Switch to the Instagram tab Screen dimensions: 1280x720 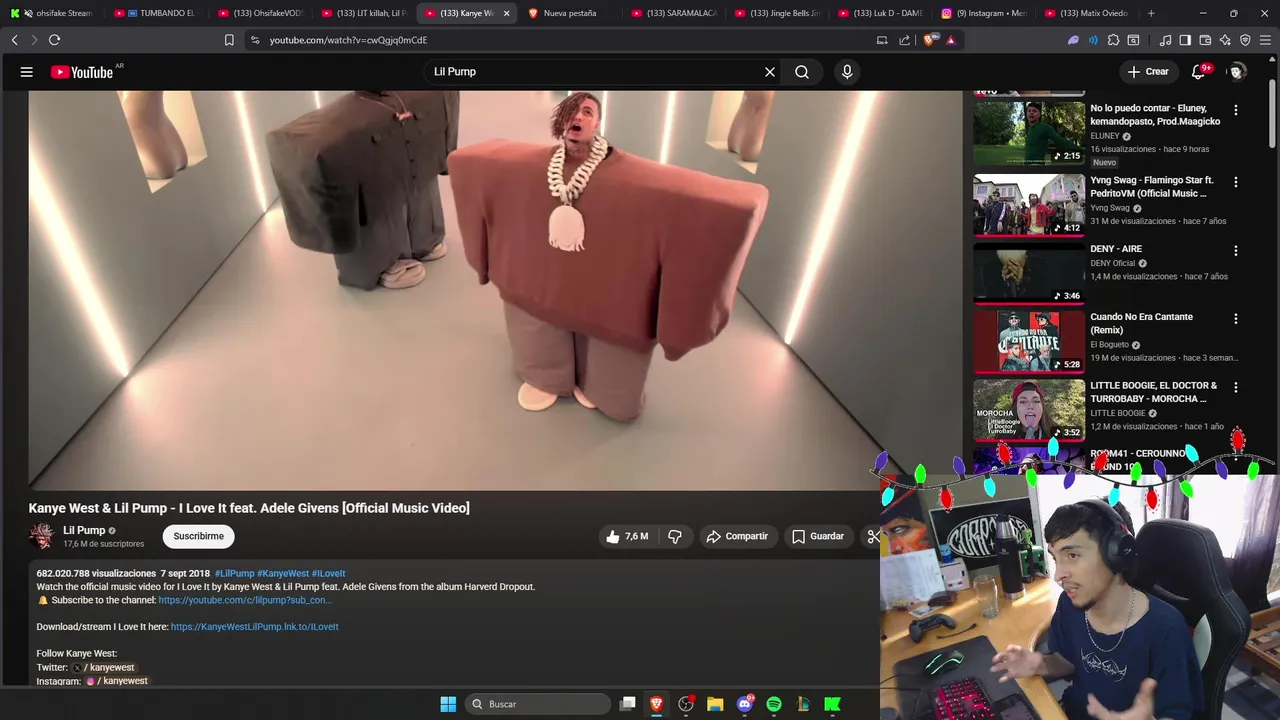click(983, 13)
